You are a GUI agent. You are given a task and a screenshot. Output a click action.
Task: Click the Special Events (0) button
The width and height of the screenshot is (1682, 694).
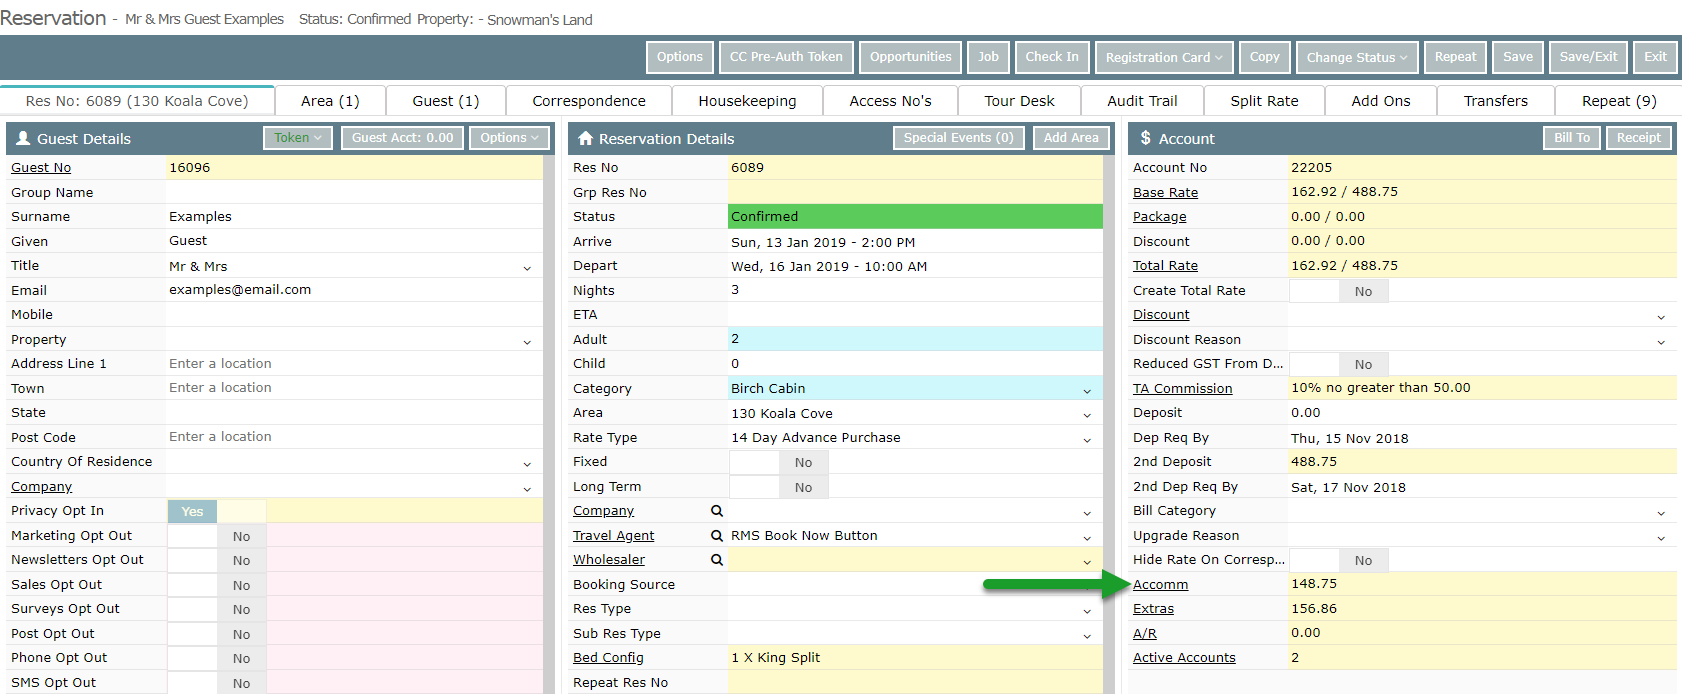[x=958, y=138]
